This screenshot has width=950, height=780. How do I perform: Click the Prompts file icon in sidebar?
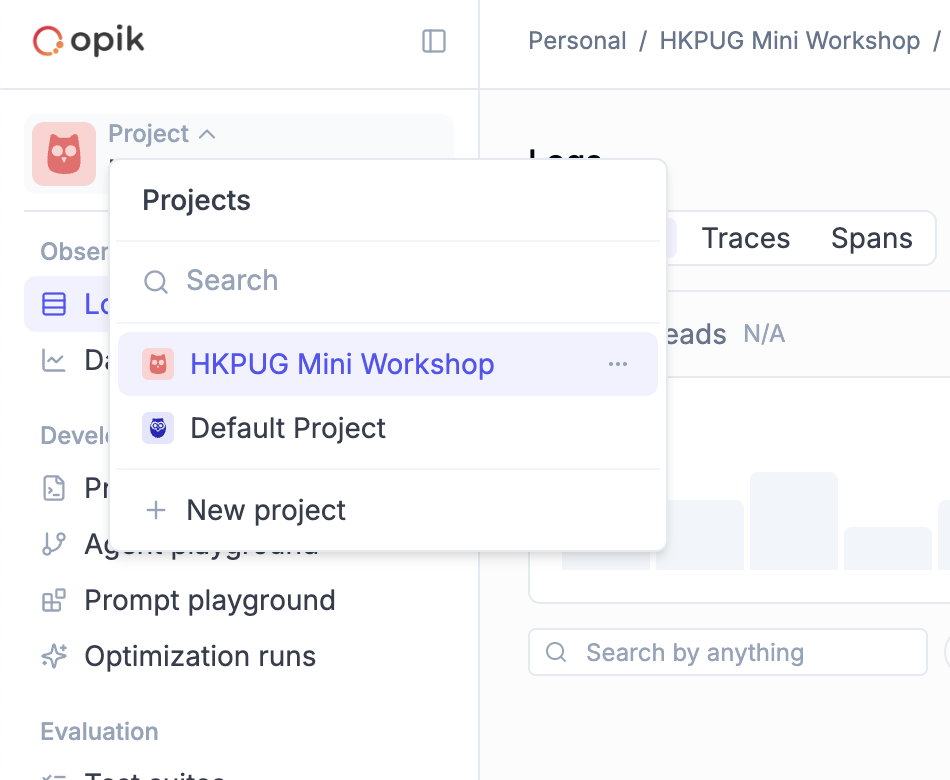tap(54, 488)
